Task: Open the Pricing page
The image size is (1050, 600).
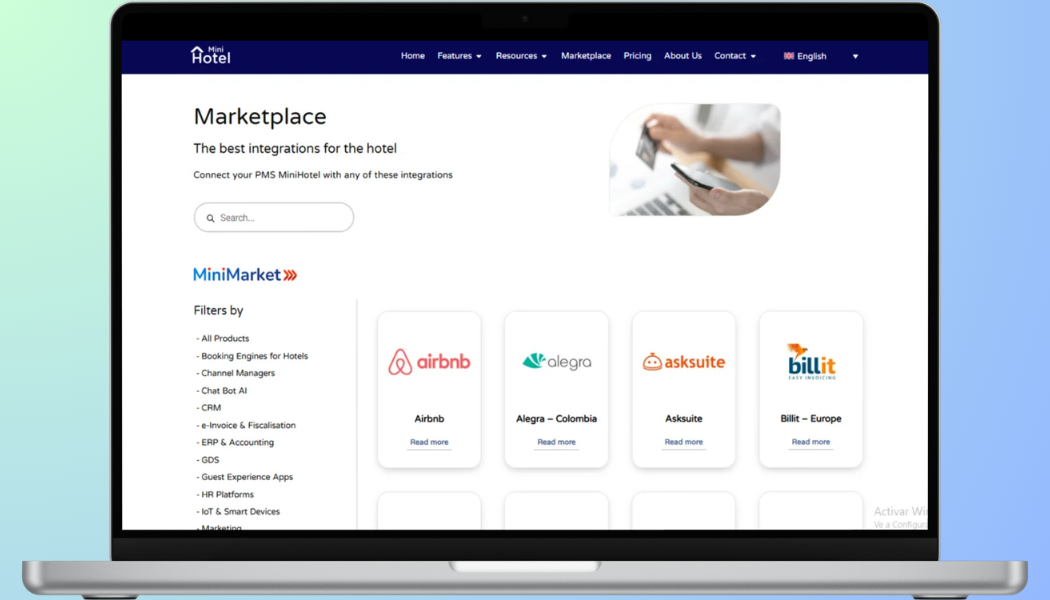Action: tap(637, 56)
